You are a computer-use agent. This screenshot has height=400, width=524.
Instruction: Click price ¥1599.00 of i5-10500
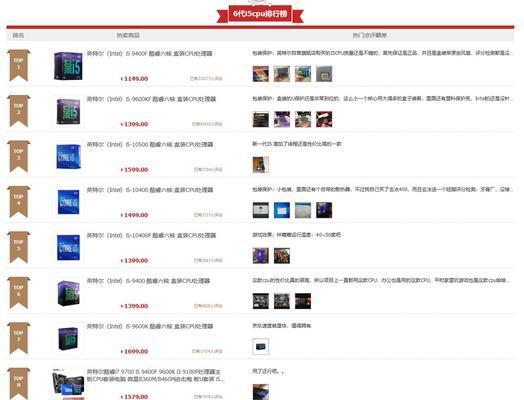(x=134, y=170)
